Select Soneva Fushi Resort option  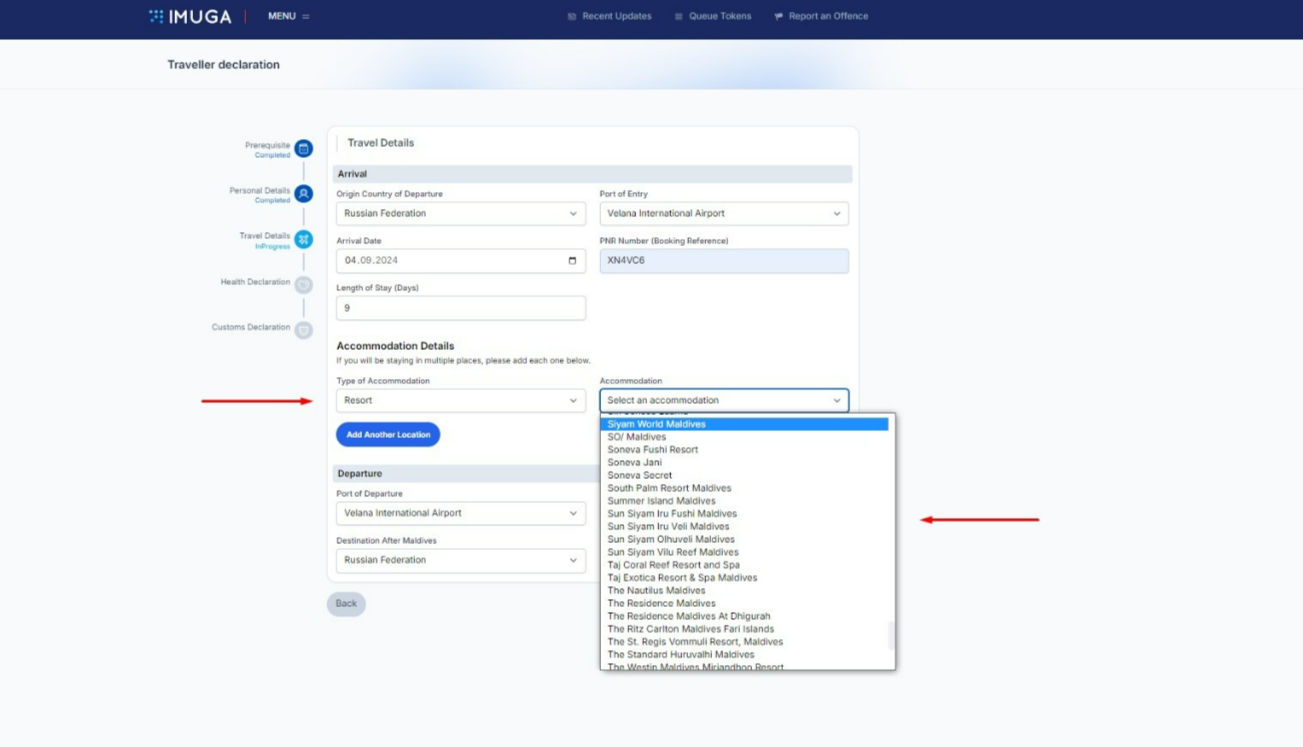click(x=744, y=450)
